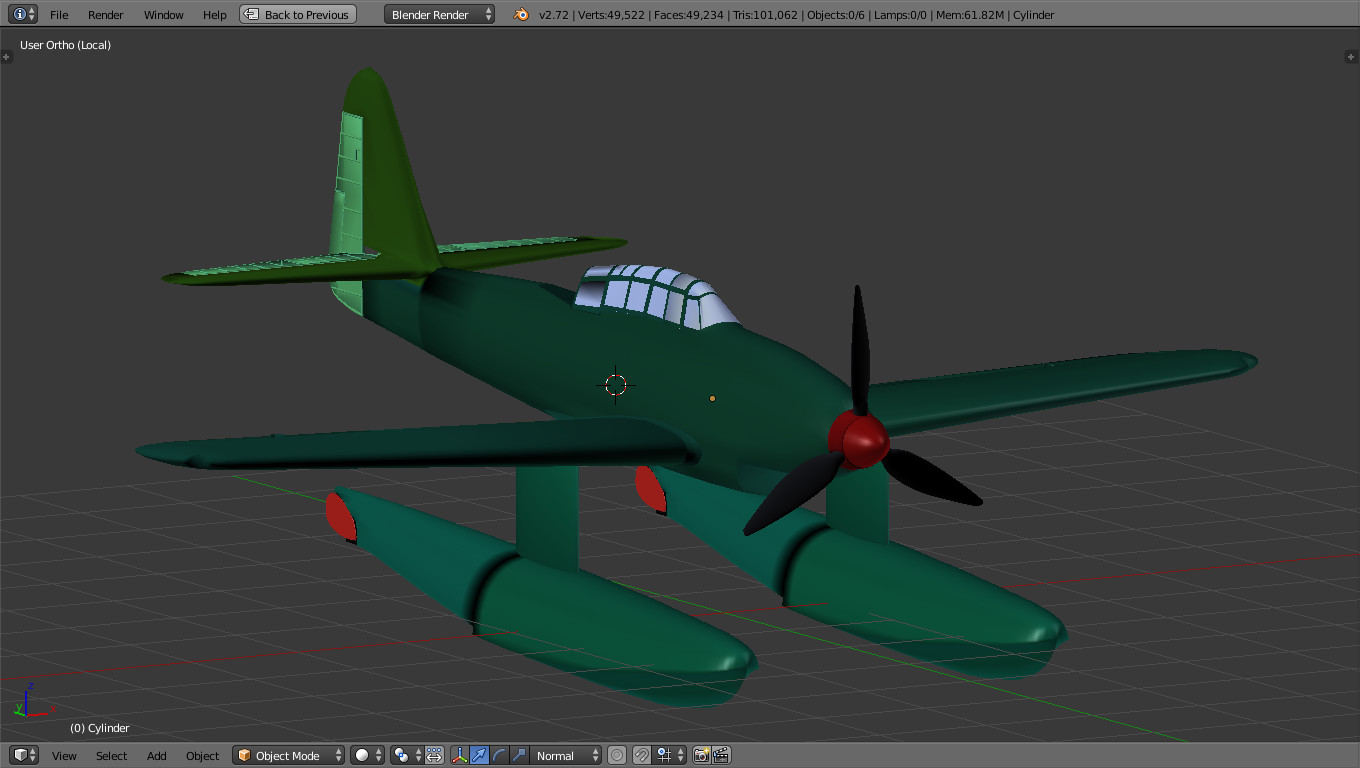Enable the rotate manipulator arc icon
Screen dimensions: 1360x768
click(x=499, y=755)
